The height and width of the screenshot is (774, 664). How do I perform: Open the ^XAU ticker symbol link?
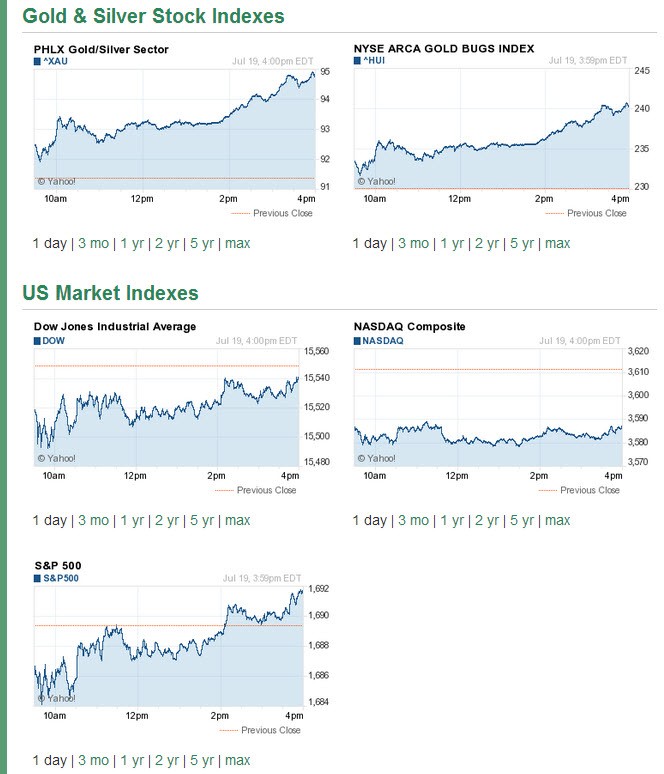tap(56, 62)
